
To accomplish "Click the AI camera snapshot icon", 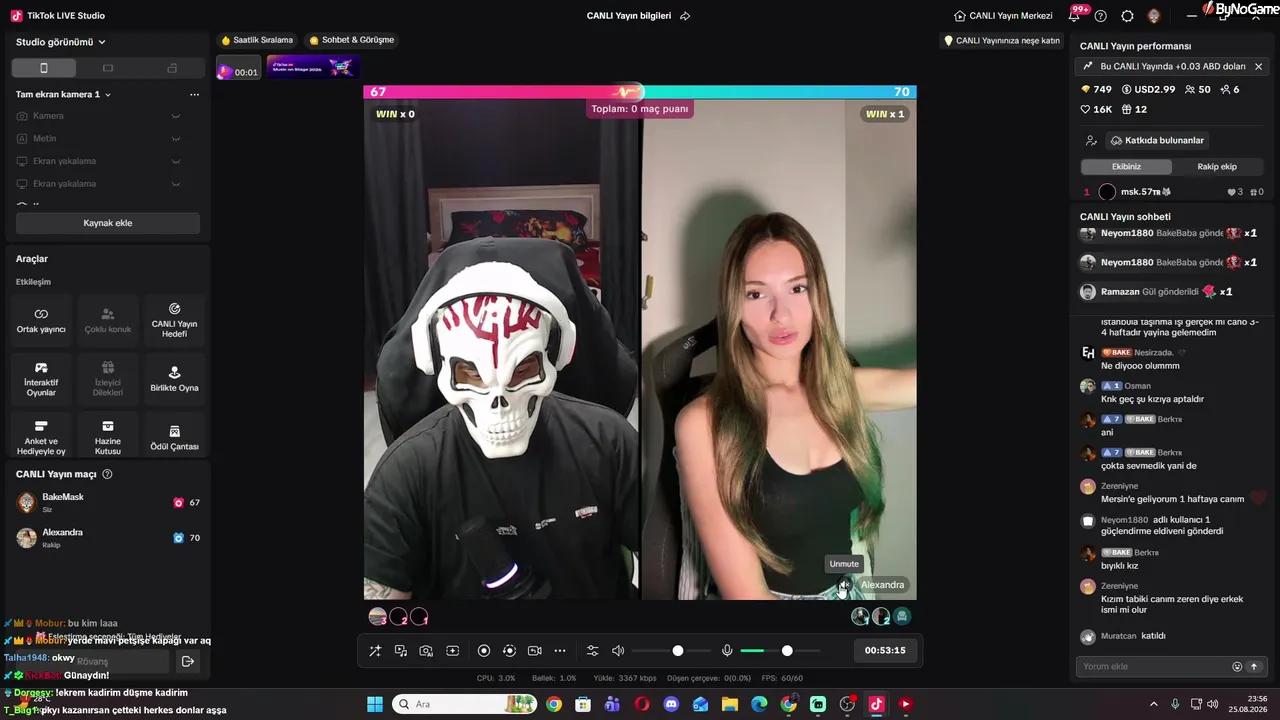I will pyautogui.click(x=426, y=651).
